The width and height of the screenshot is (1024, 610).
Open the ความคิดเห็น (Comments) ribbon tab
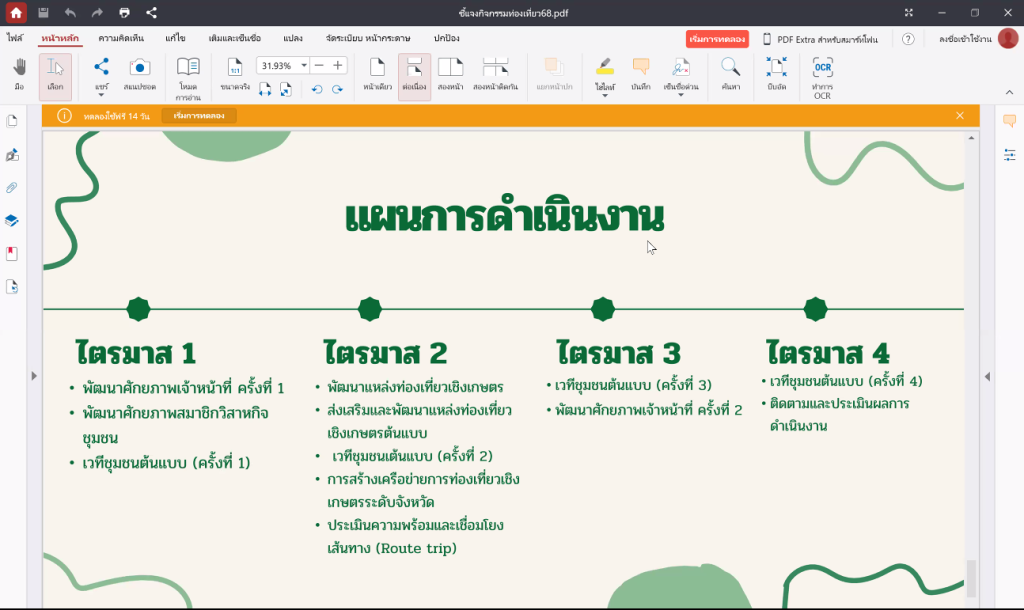[121, 38]
